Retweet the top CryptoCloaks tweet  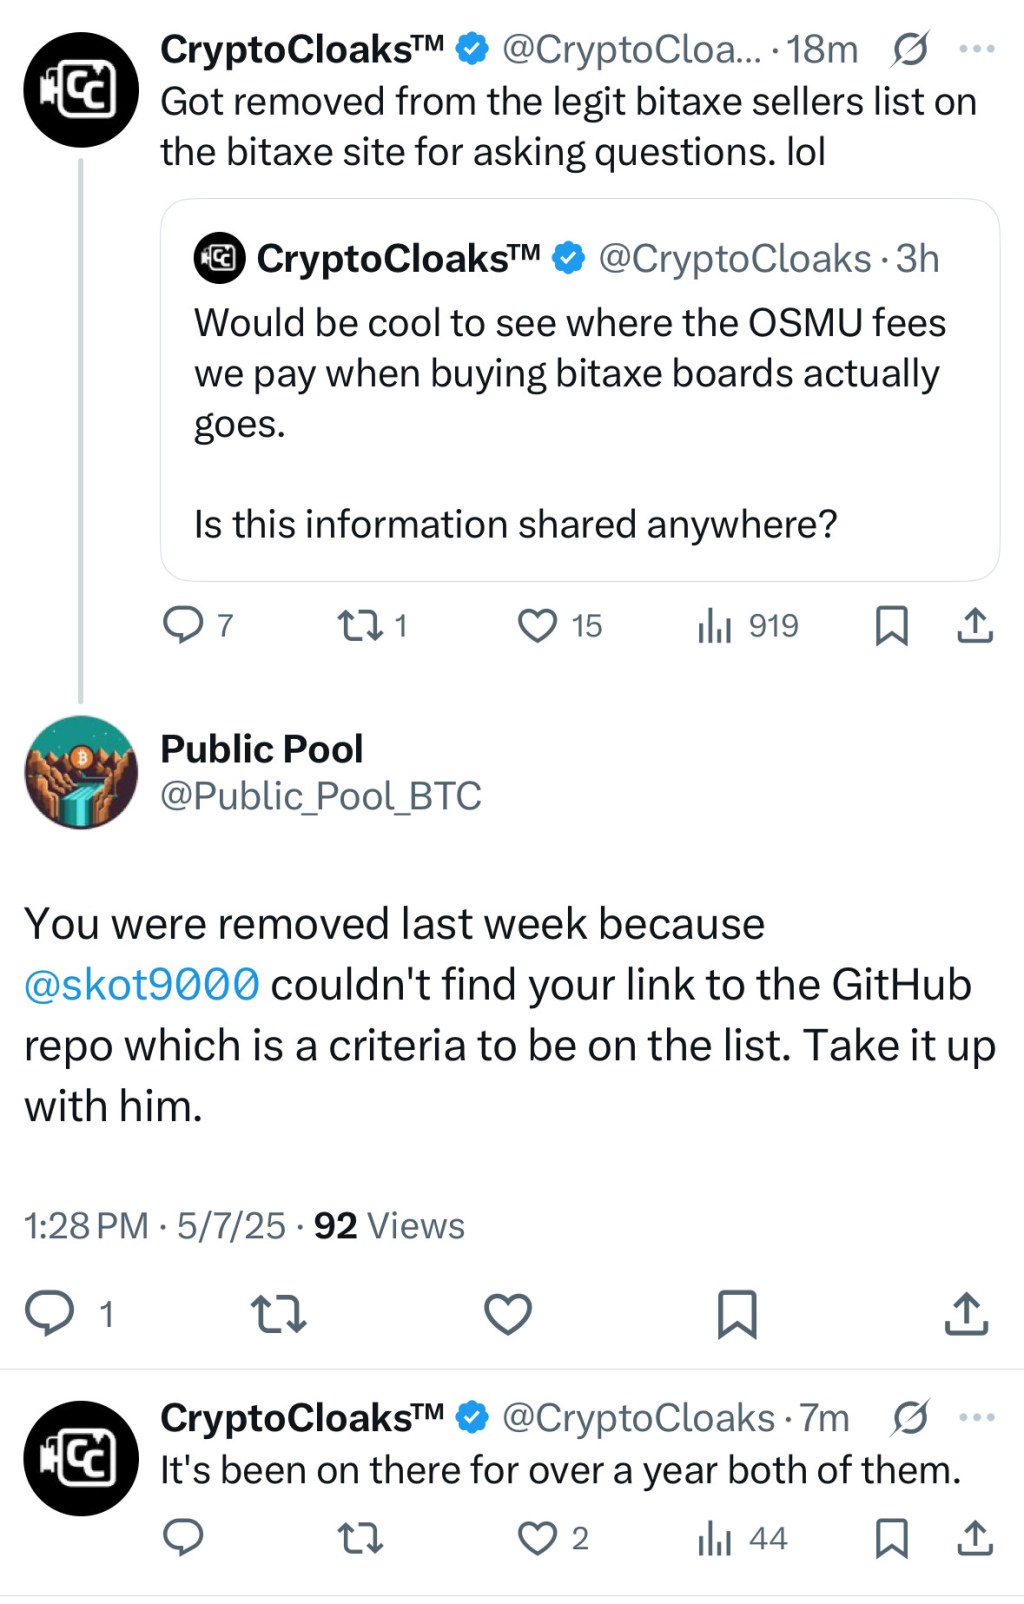pyautogui.click(x=360, y=625)
